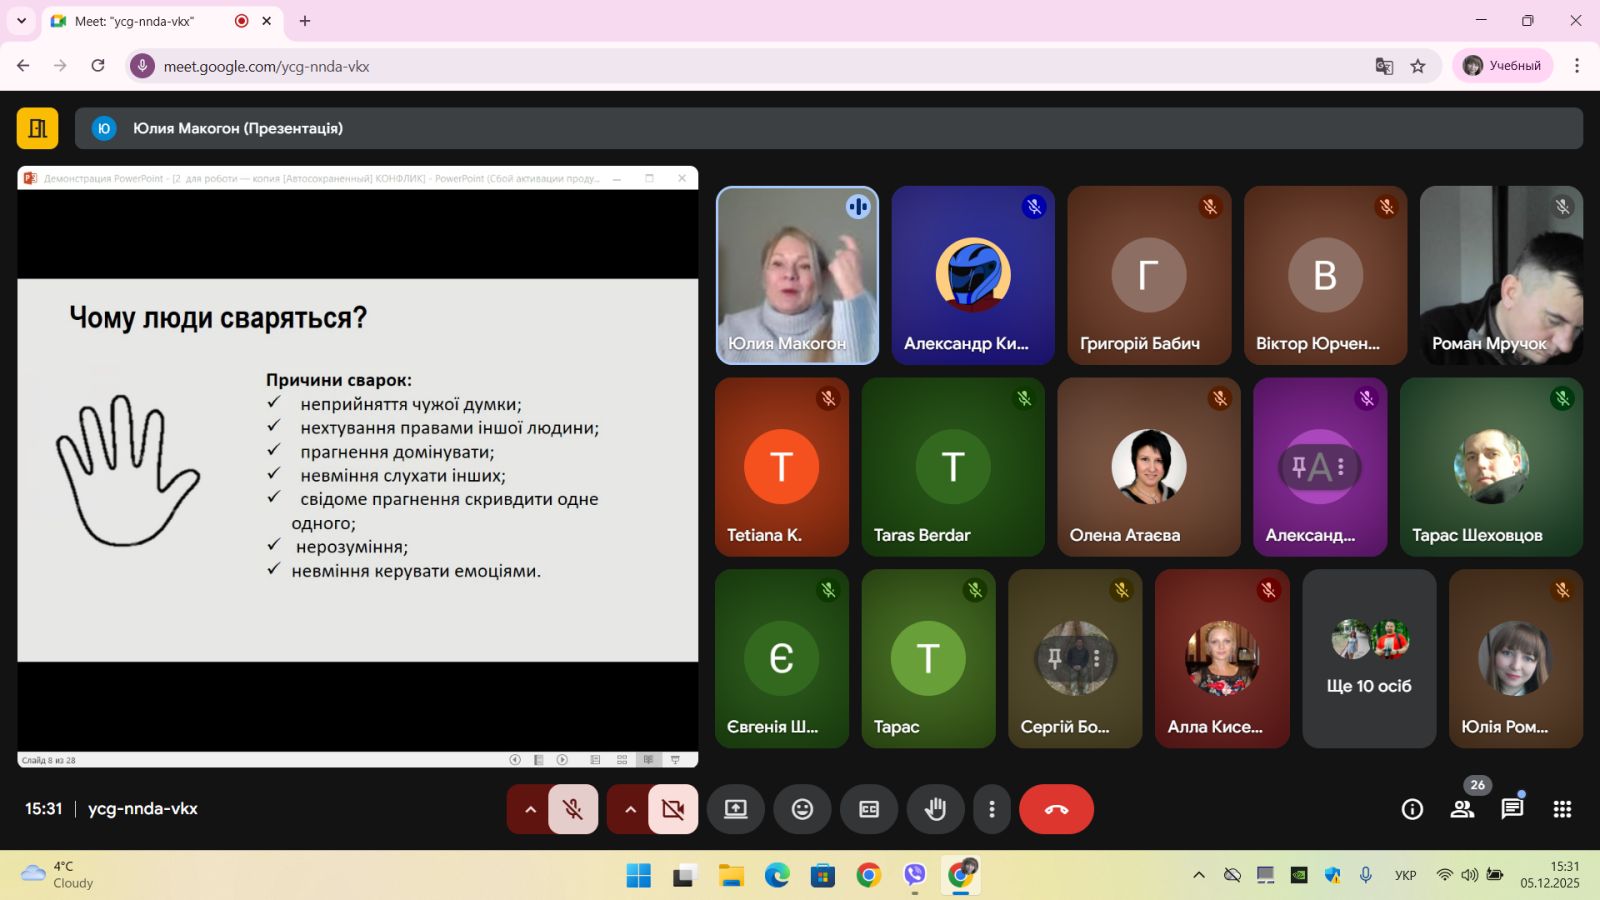Viewport: 1600px width, 900px height.
Task: Open the activities grid menu
Action: click(x=1562, y=809)
